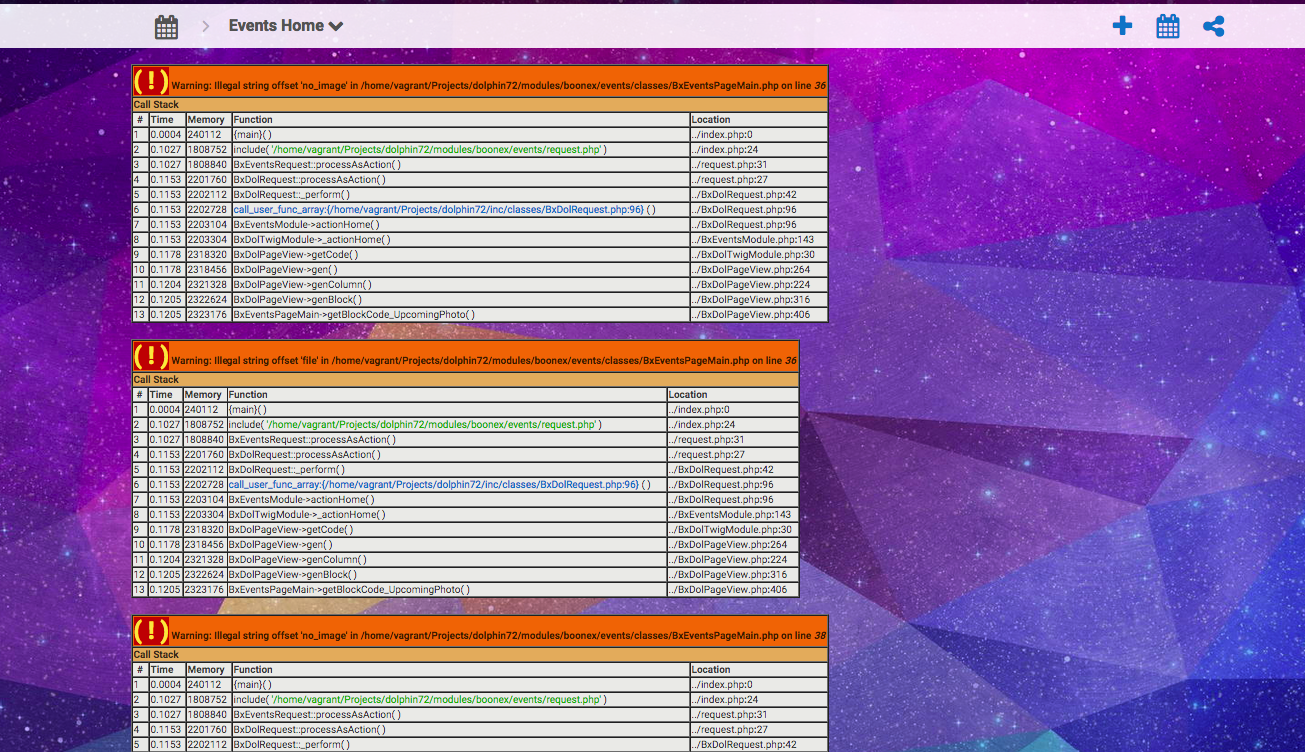Click the blue share icon in header
1305x752 pixels.
(1213, 26)
